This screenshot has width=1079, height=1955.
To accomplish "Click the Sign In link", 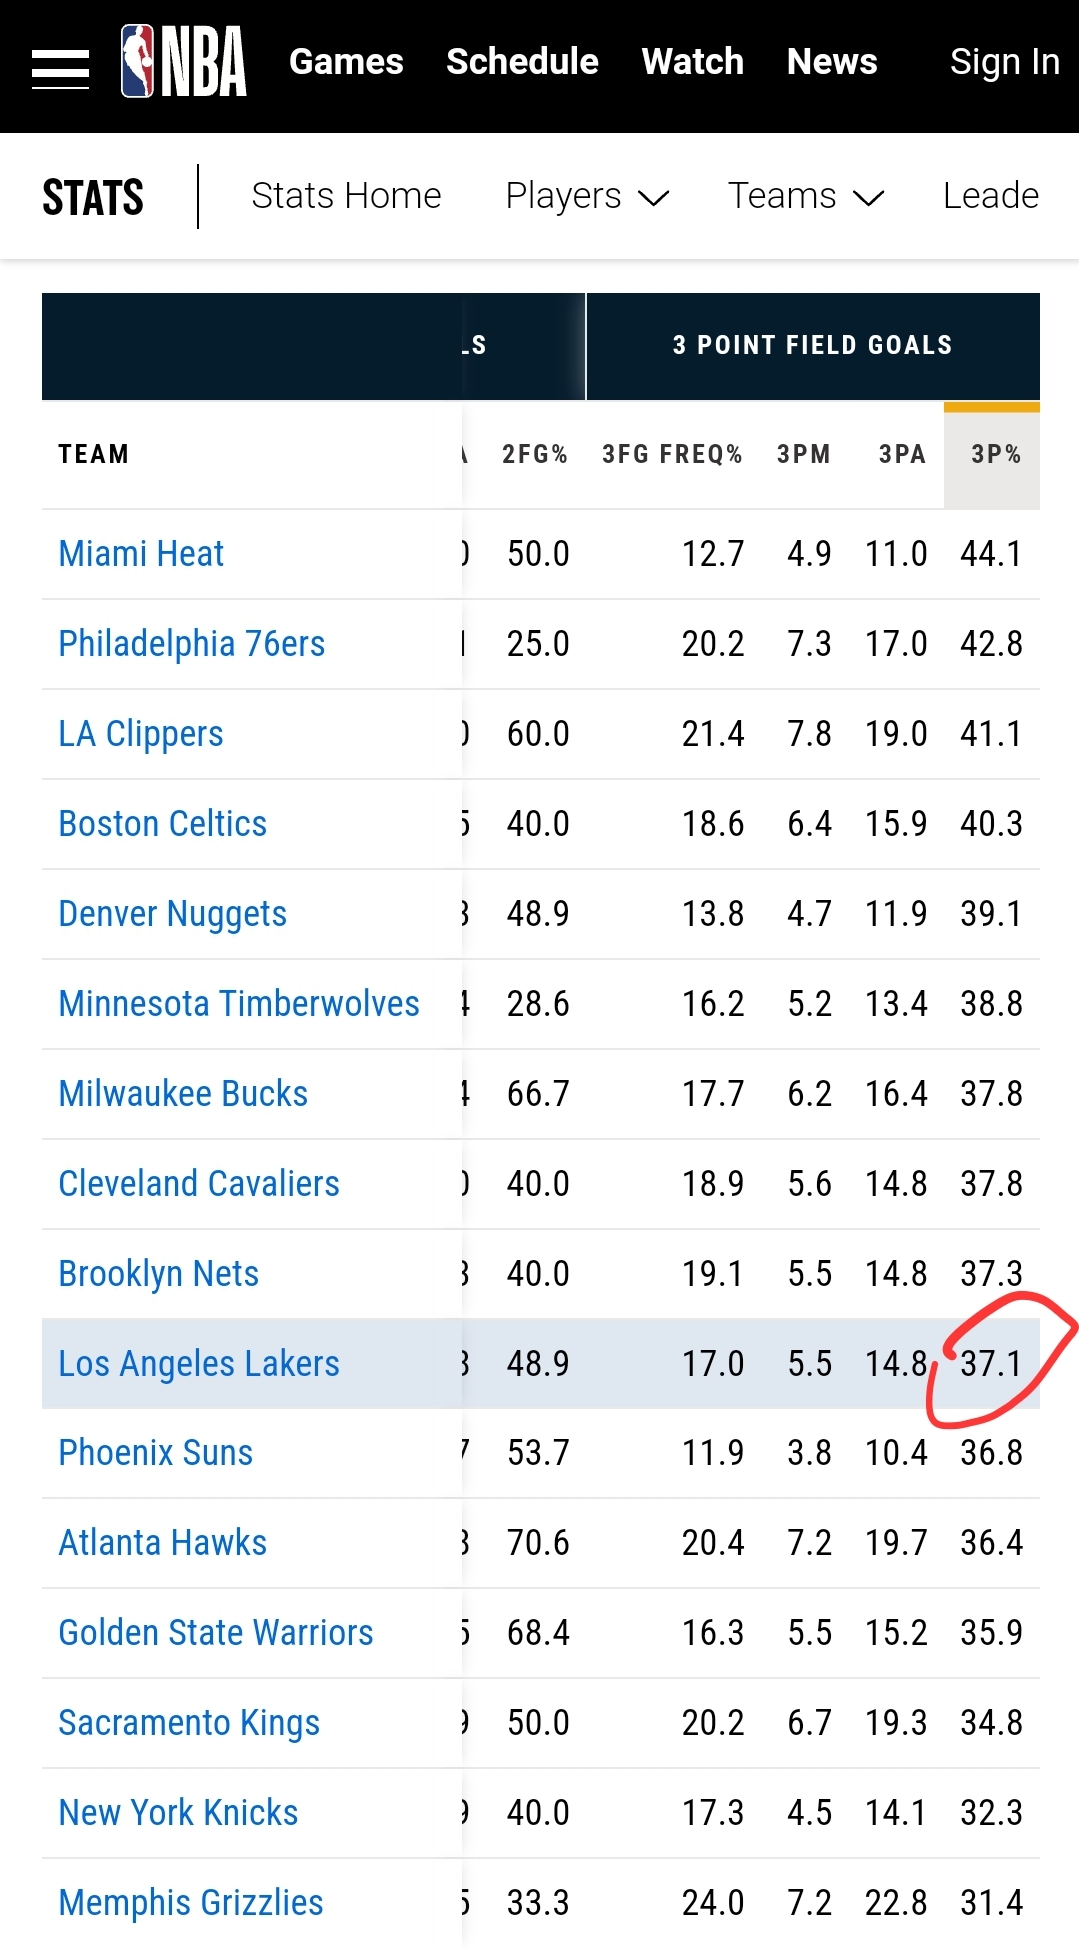I will [x=1005, y=62].
